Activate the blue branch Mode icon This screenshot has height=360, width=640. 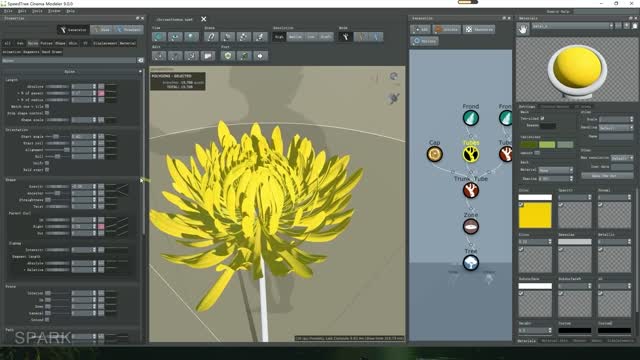click(376, 37)
